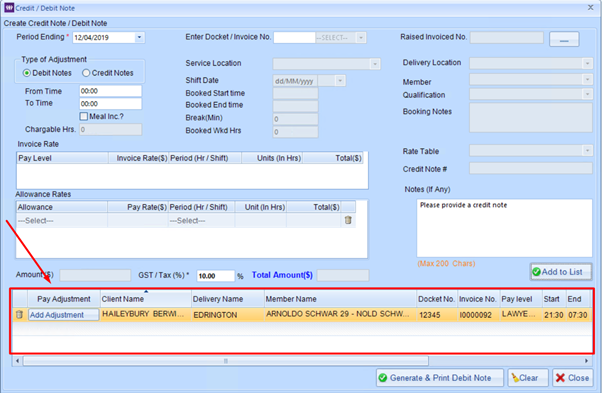The image size is (602, 393).
Task: Select the EDRINGTON delivery name cell
Action: pyautogui.click(x=228, y=315)
